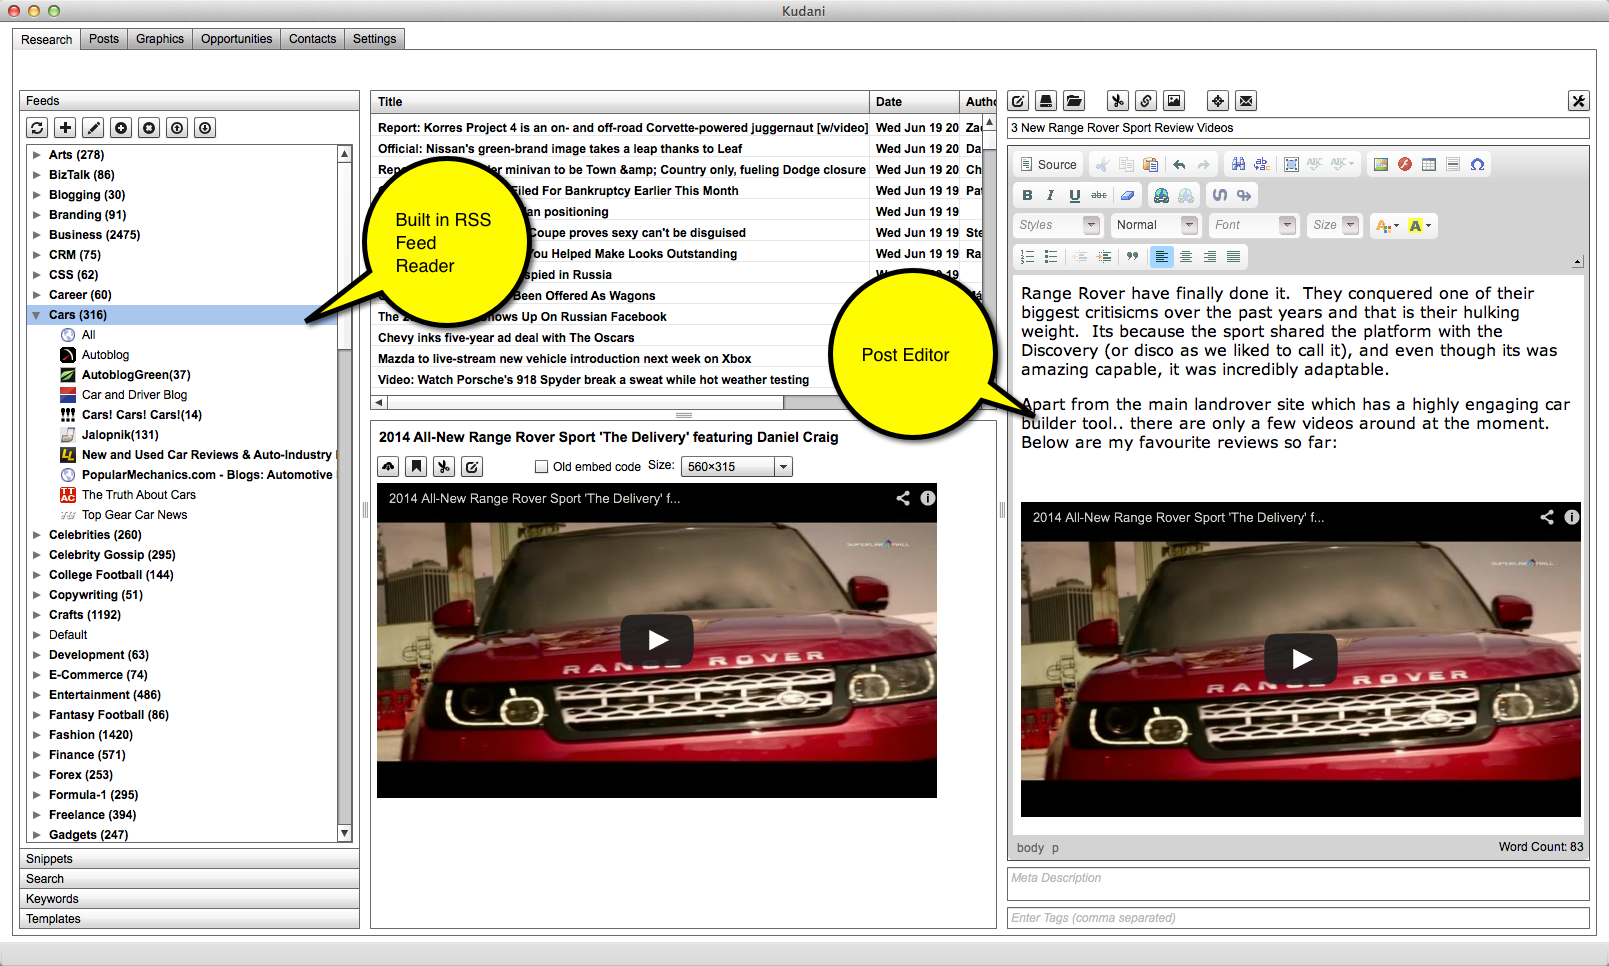The height and width of the screenshot is (966, 1609).
Task: Undo last edit in editor toolbar
Action: tap(1179, 165)
